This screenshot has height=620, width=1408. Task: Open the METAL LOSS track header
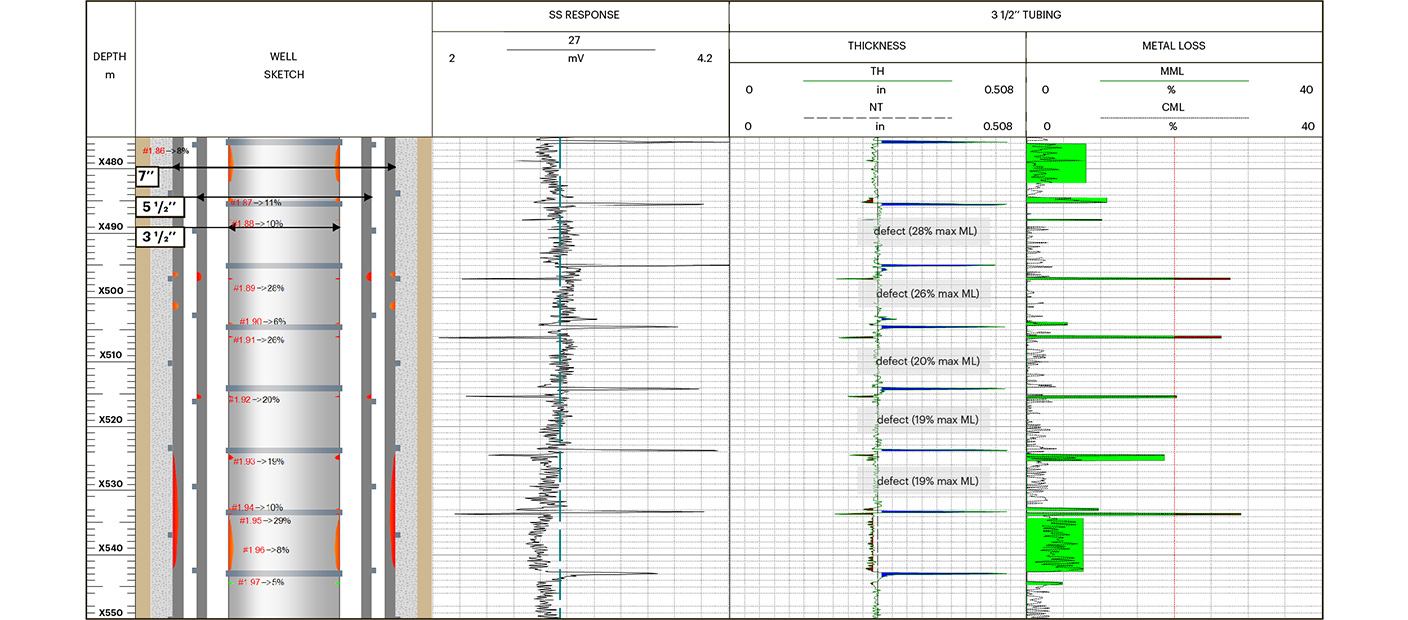click(1174, 46)
